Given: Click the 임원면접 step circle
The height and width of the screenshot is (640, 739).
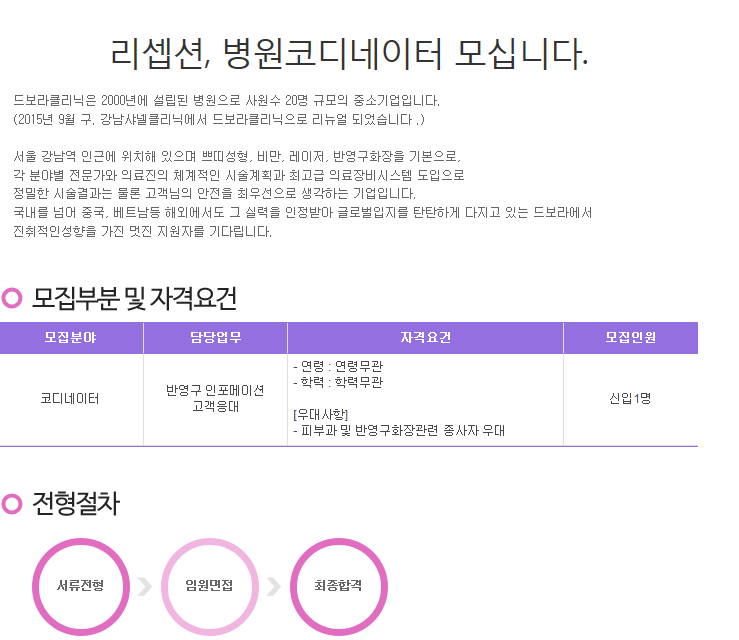Looking at the screenshot, I should click(209, 586).
